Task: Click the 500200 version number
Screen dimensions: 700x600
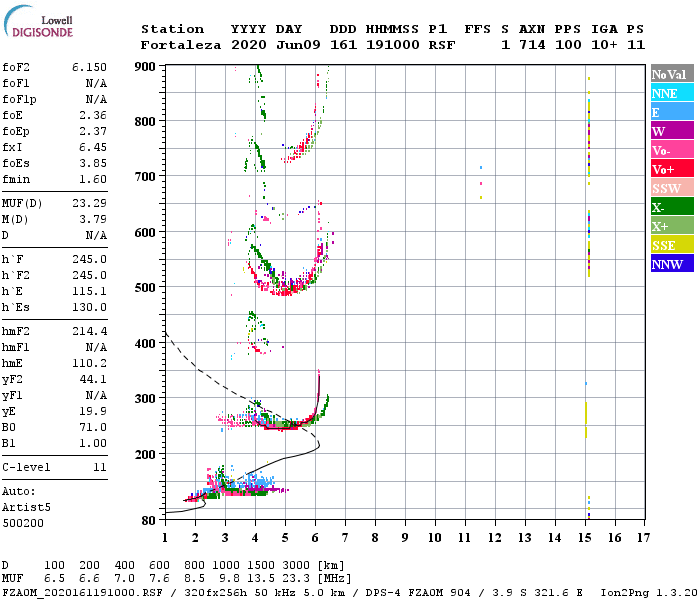Action: (23, 523)
